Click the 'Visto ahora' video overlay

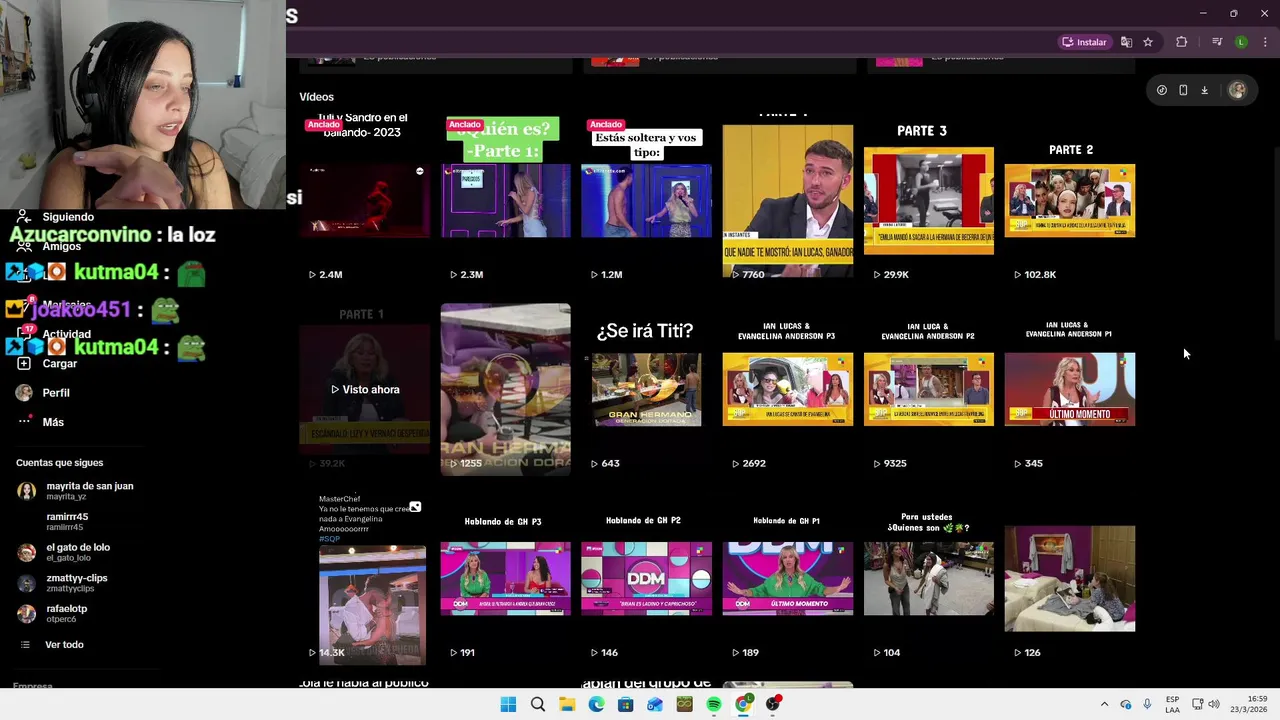point(365,389)
